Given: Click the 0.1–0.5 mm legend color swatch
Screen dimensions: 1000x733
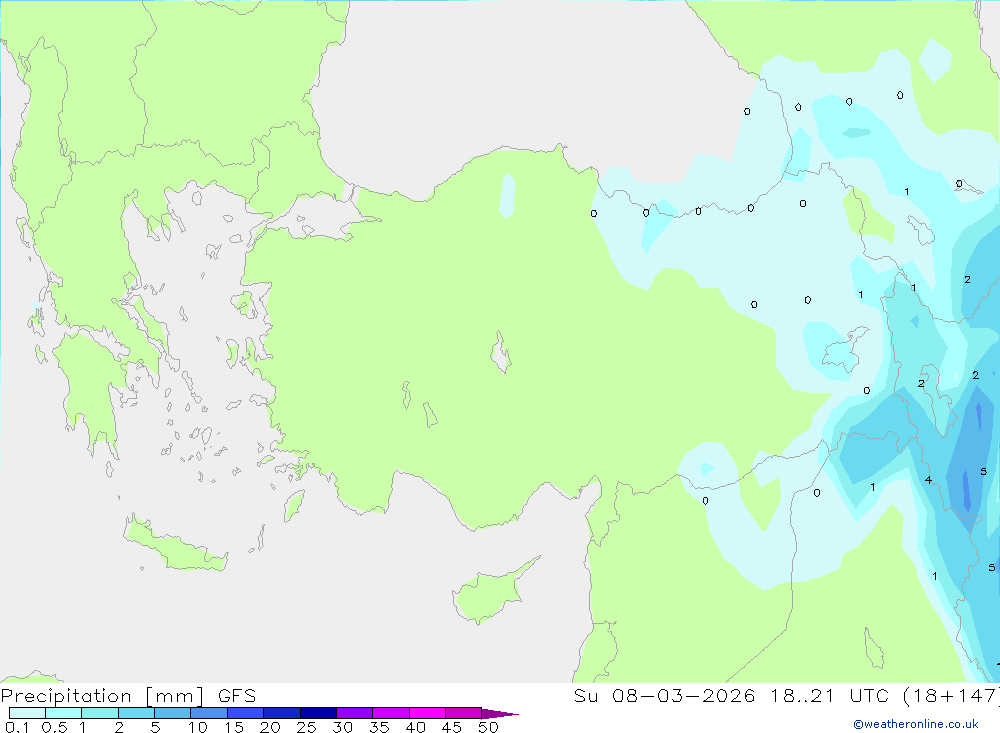Looking at the screenshot, I should pos(27,713).
